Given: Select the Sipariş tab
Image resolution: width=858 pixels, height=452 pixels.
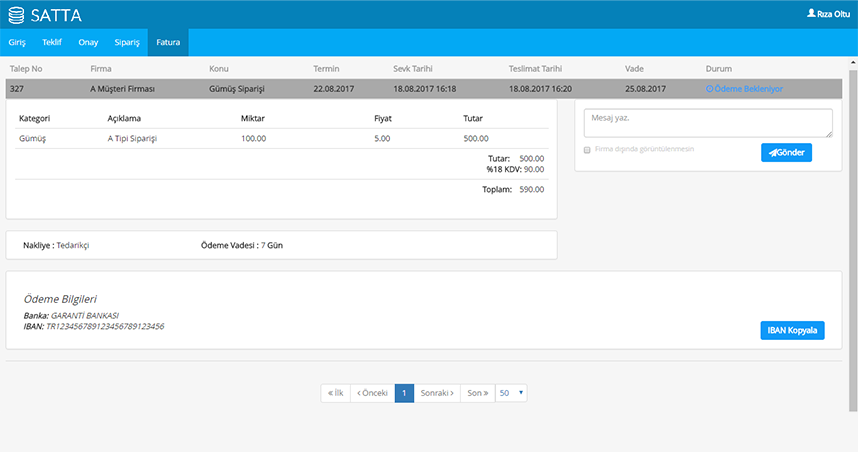Looking at the screenshot, I should pos(126,43).
